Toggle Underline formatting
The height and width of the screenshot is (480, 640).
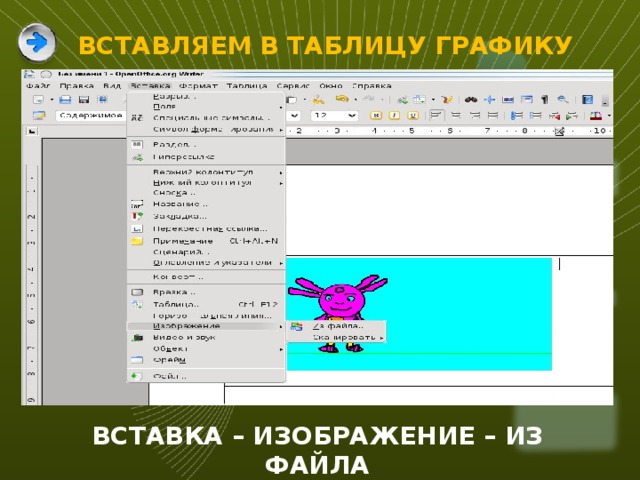pos(413,116)
